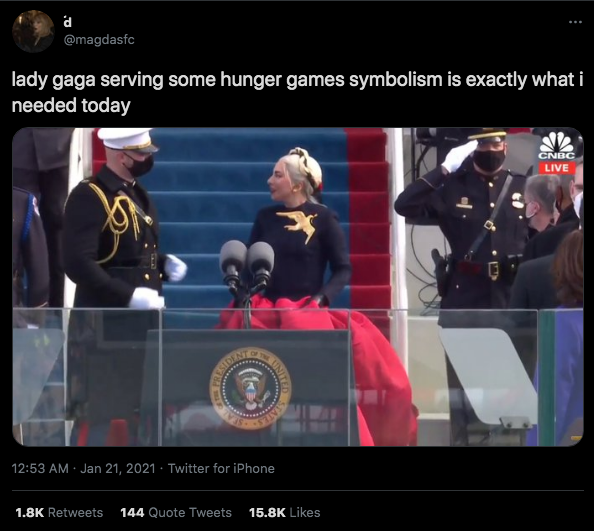Visit the @magdasfc handle link
The image size is (594, 531).
[99, 39]
